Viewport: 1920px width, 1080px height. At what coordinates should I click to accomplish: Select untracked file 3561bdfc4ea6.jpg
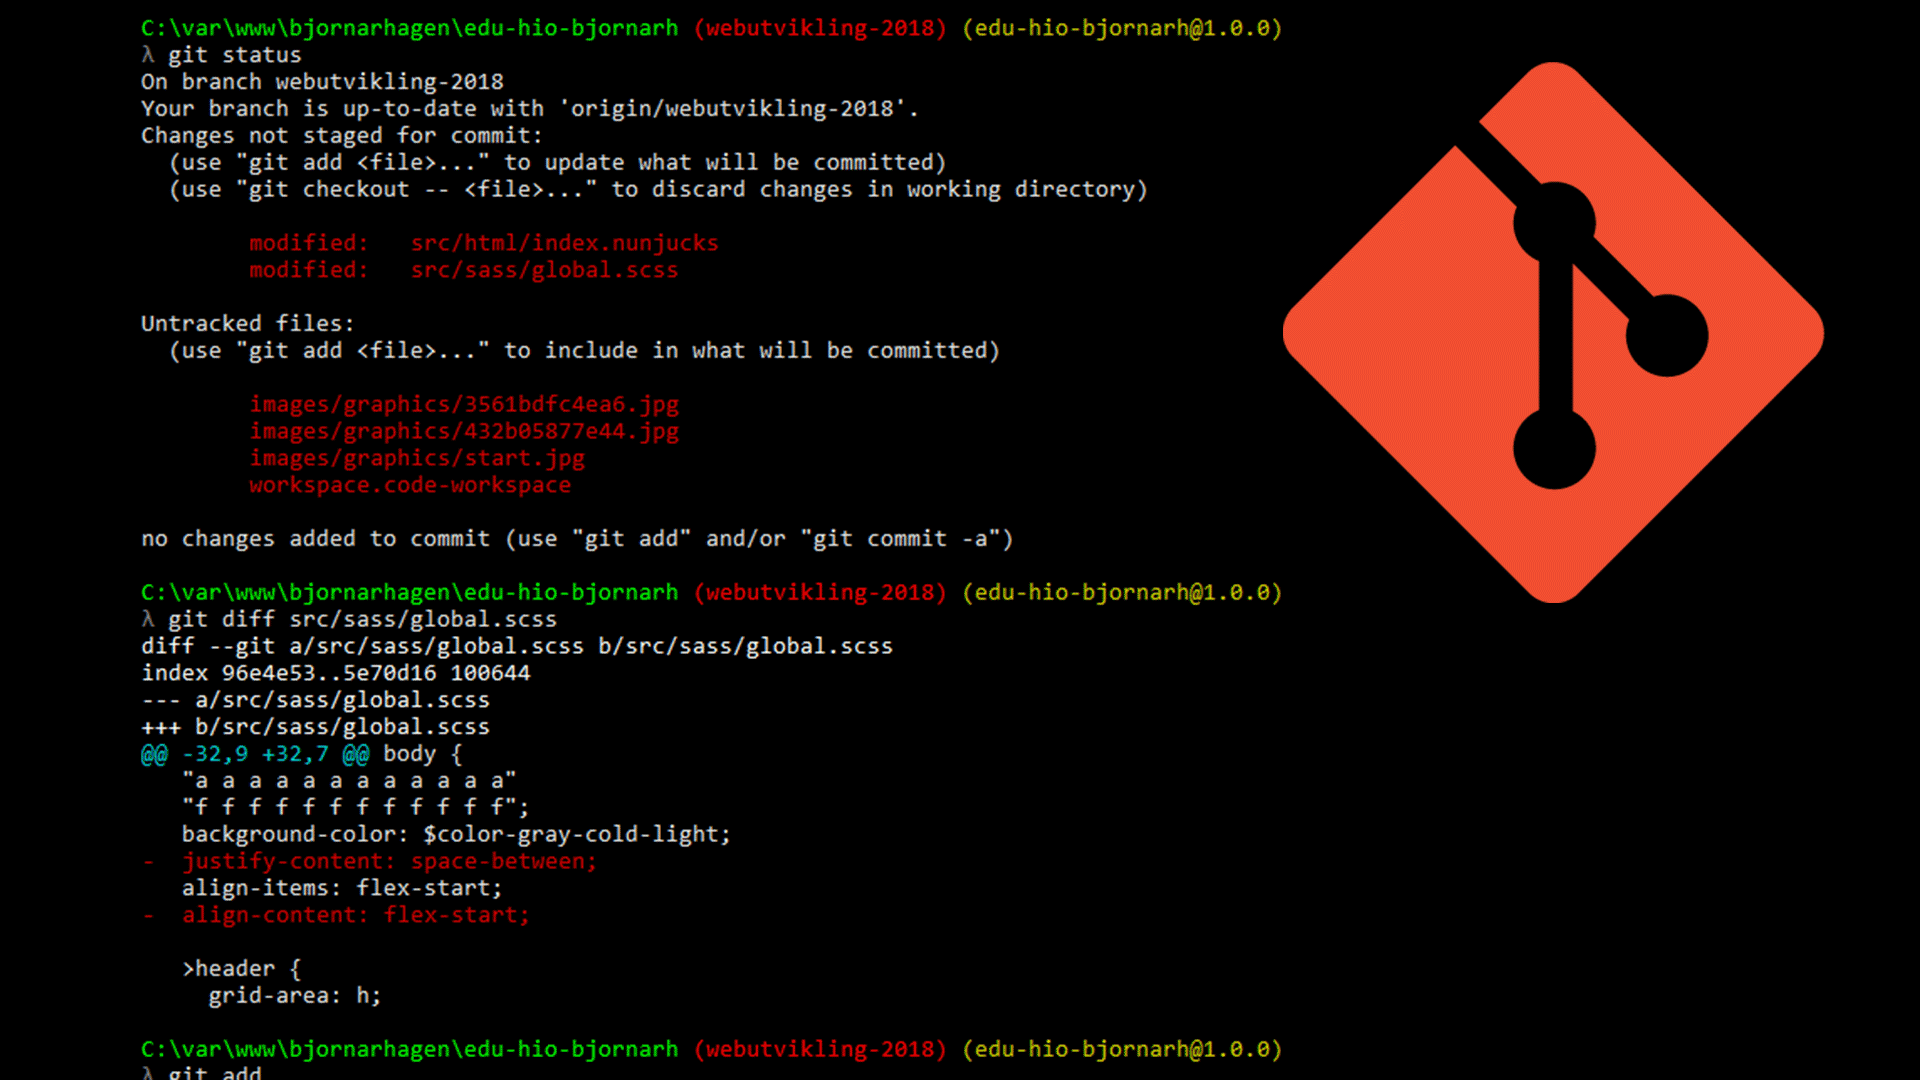click(x=464, y=405)
